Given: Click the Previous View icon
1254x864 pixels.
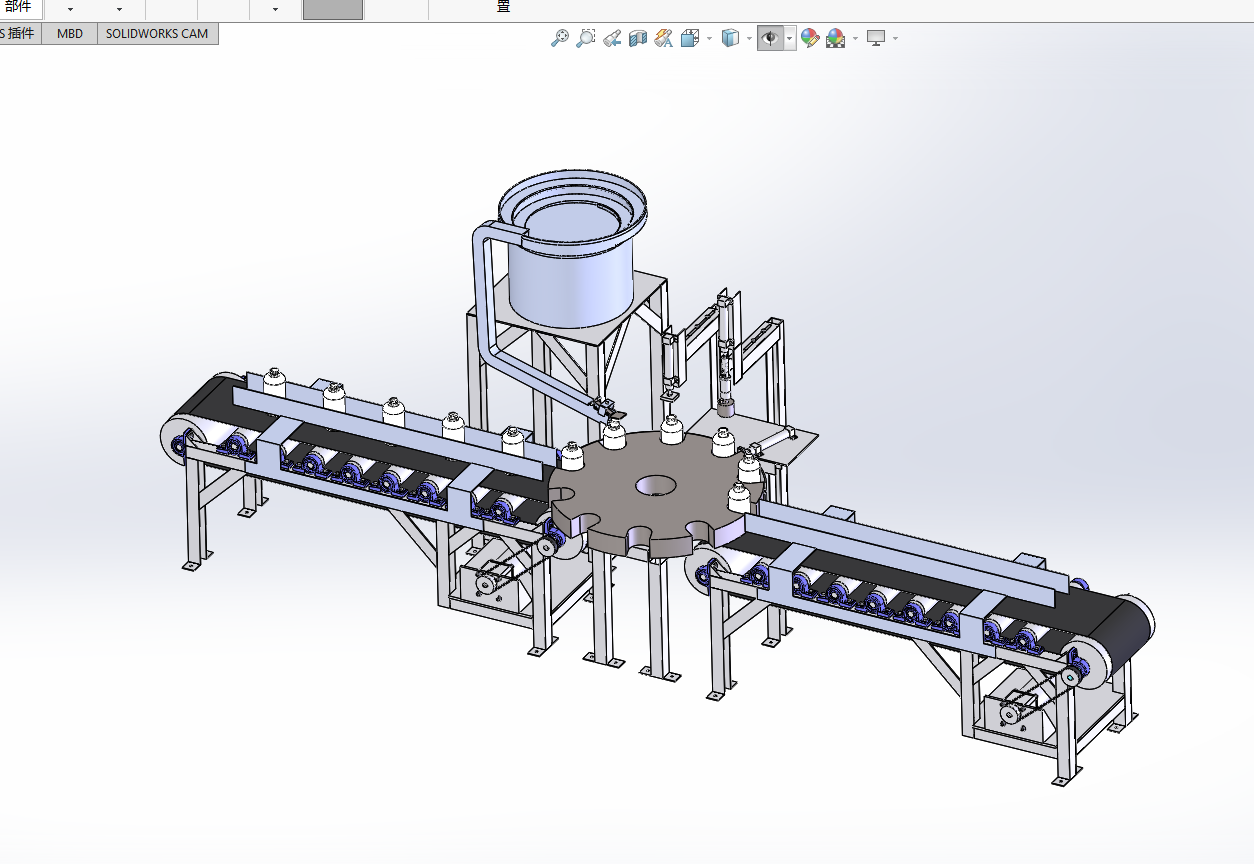Looking at the screenshot, I should (x=612, y=38).
